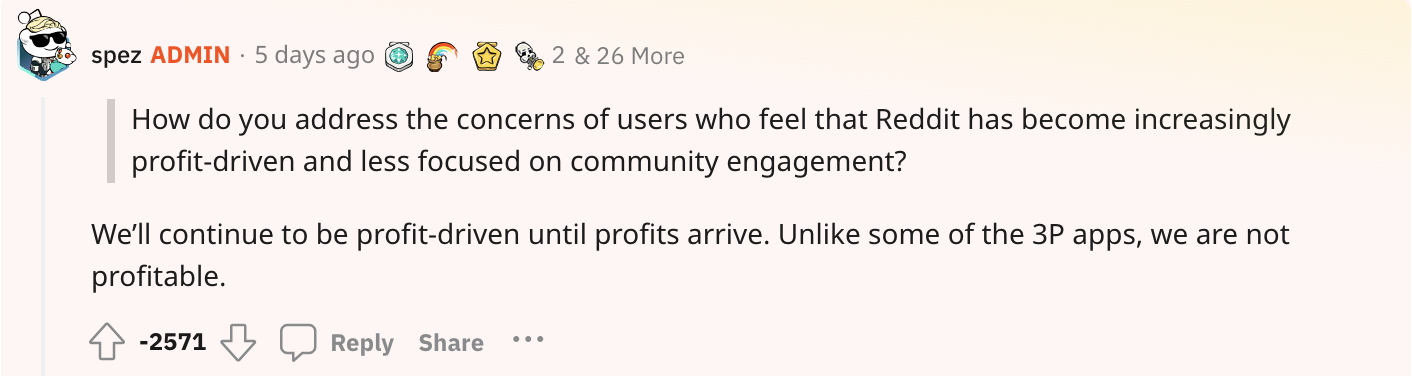The image size is (1412, 376).
Task: Click the ADMIN flair label
Action: tap(190, 55)
